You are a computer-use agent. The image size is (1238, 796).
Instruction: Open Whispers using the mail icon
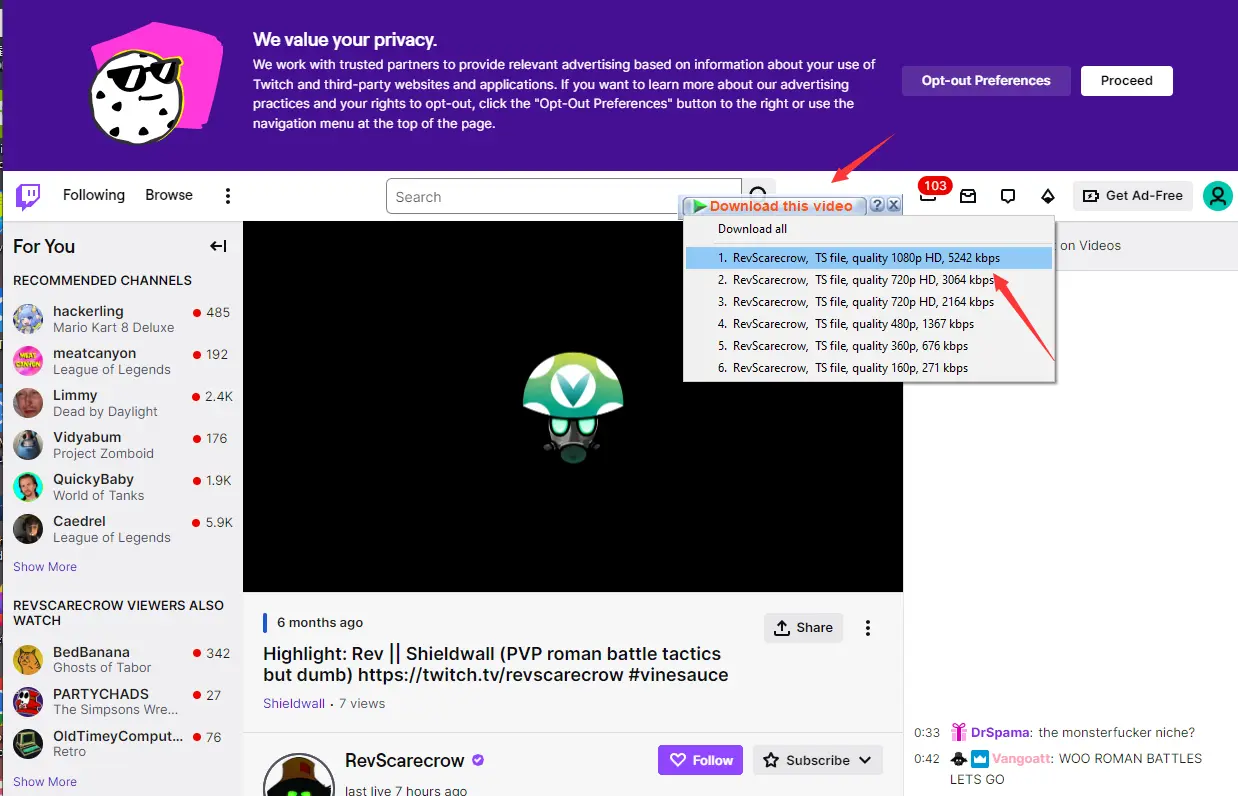click(968, 195)
